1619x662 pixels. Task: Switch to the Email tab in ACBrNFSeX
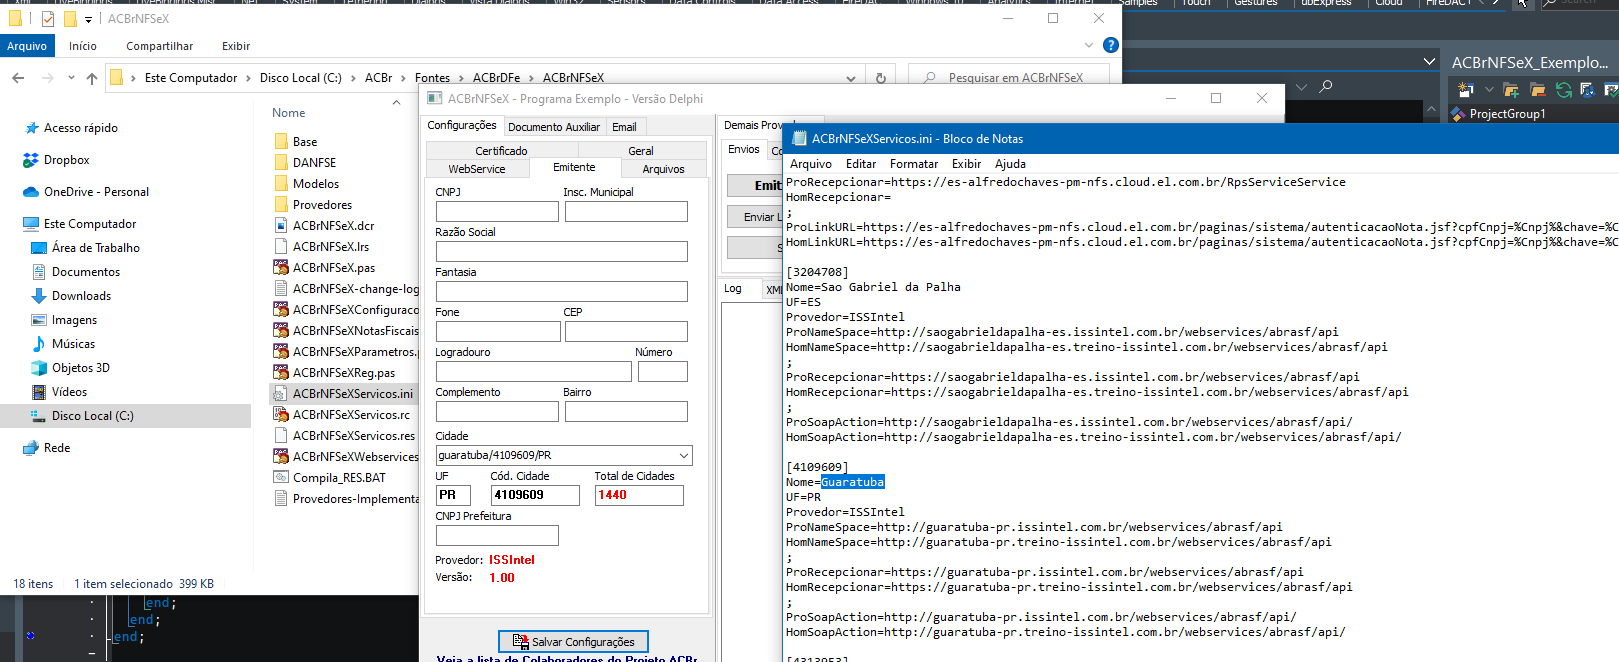tap(624, 127)
